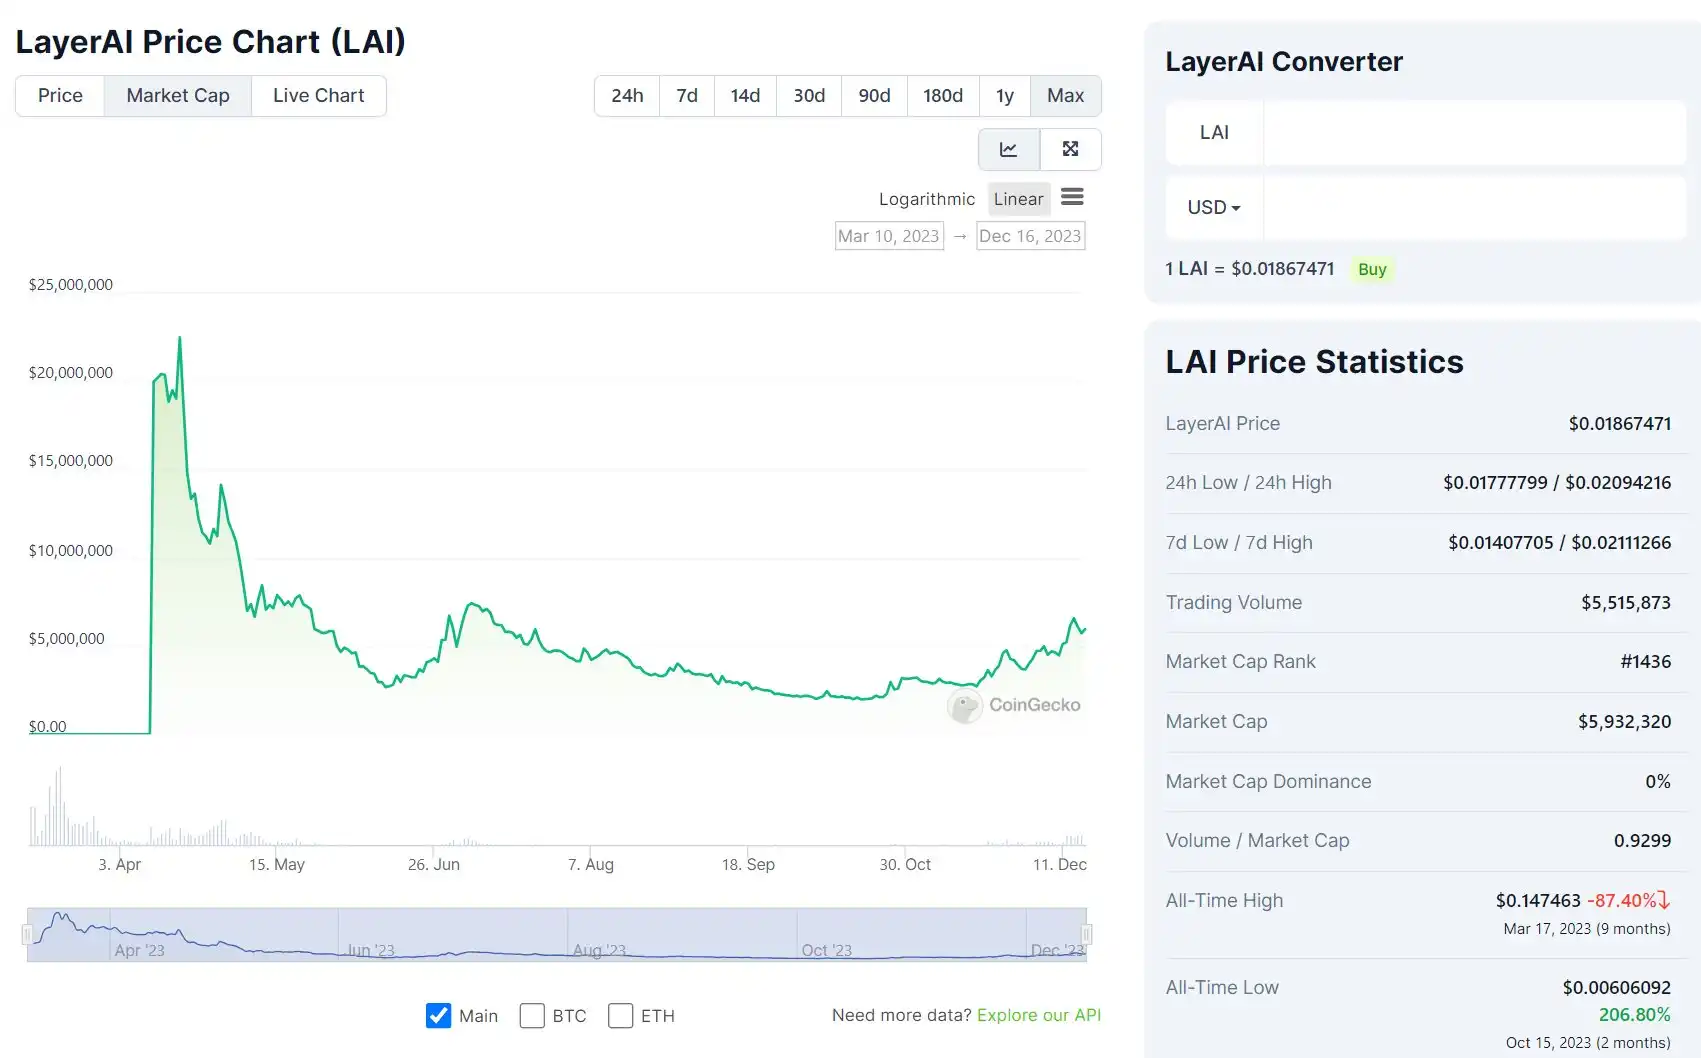1701x1058 pixels.
Task: Open the chart hamburger export menu
Action: (1072, 197)
